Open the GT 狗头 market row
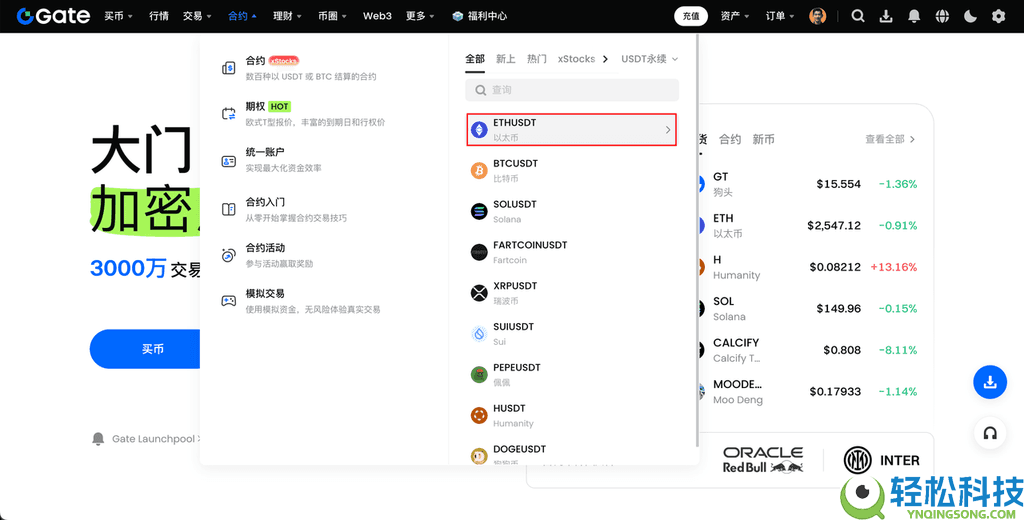Screen dimensions: 1024x520 click(807, 184)
